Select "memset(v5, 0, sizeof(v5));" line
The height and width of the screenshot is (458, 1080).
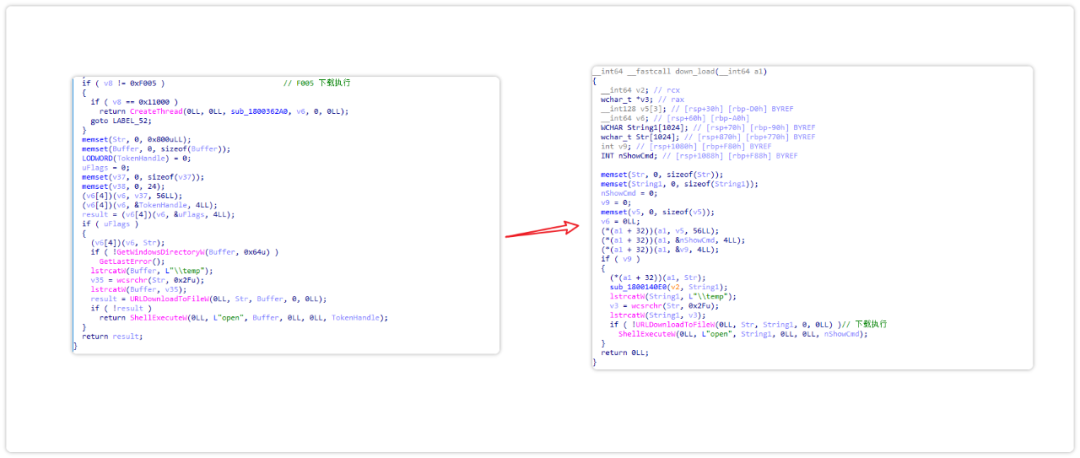pos(657,212)
